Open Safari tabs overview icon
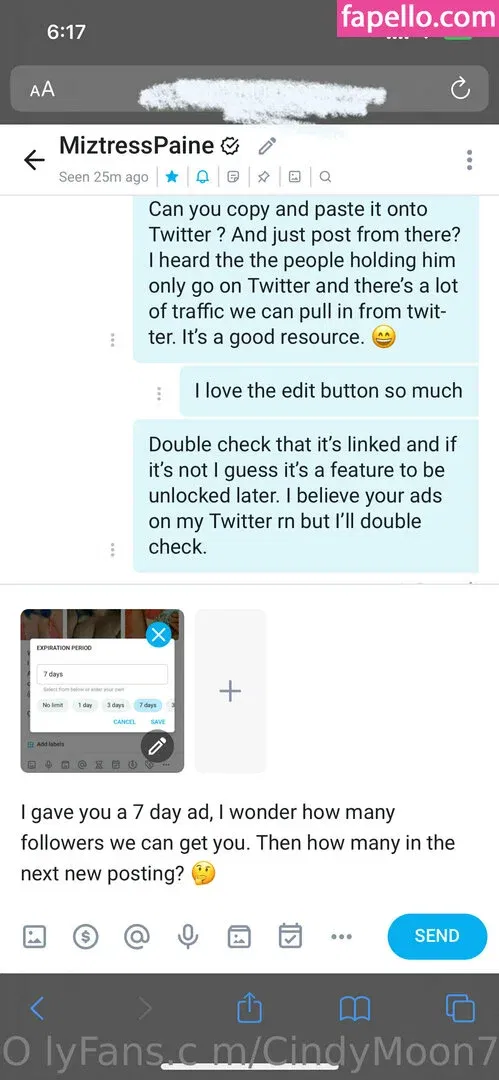The image size is (499, 1080). [460, 1008]
